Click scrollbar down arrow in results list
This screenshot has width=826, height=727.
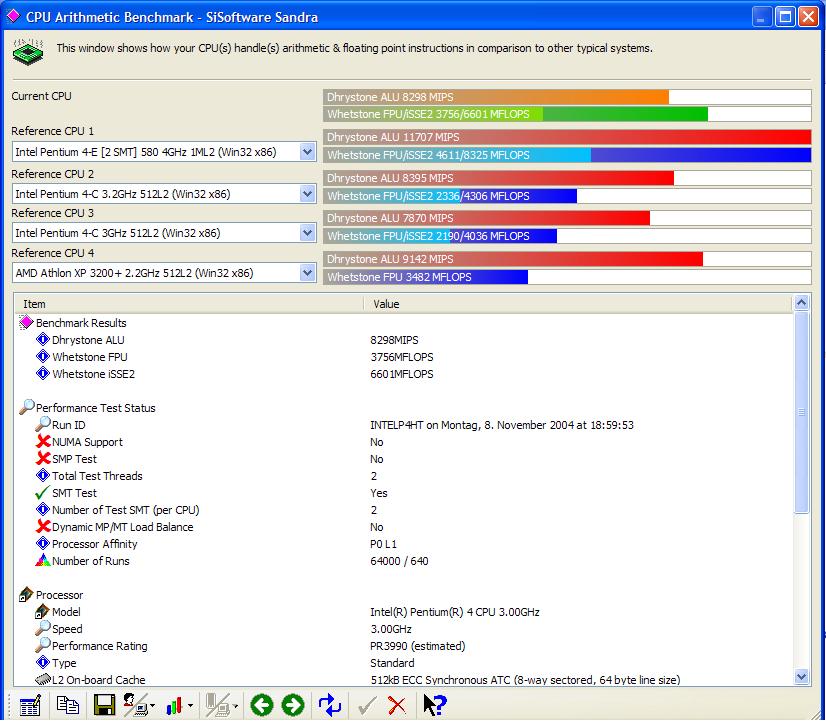pos(801,676)
